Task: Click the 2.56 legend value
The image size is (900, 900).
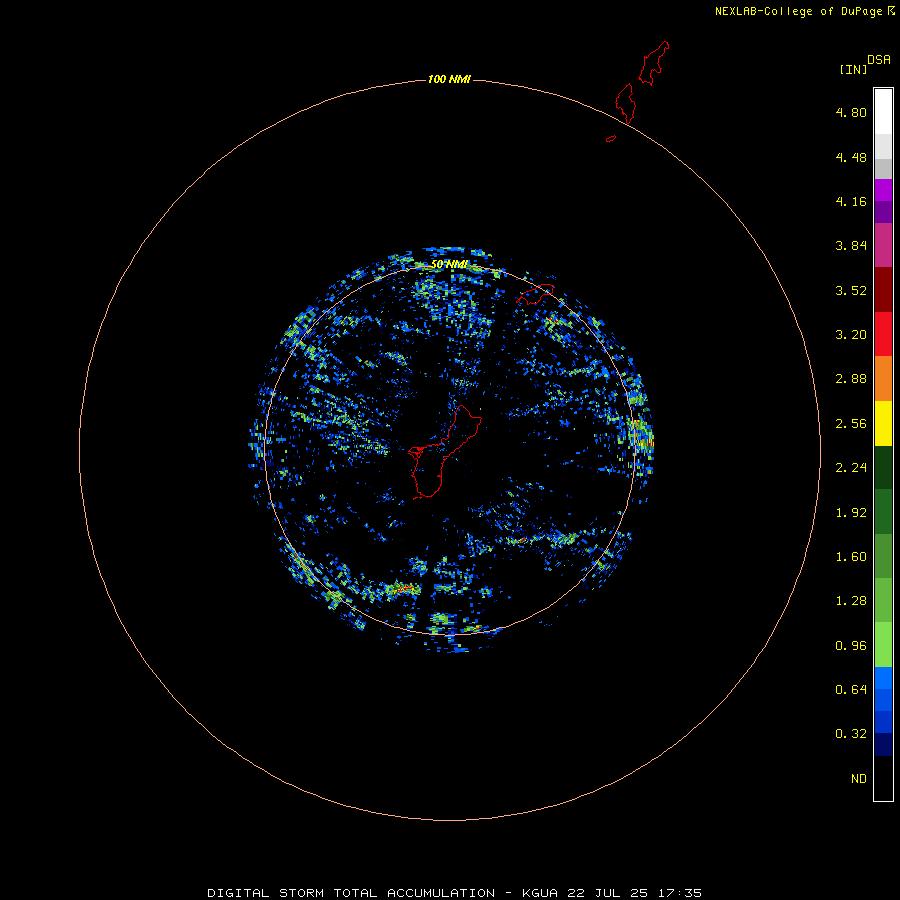Action: (851, 424)
